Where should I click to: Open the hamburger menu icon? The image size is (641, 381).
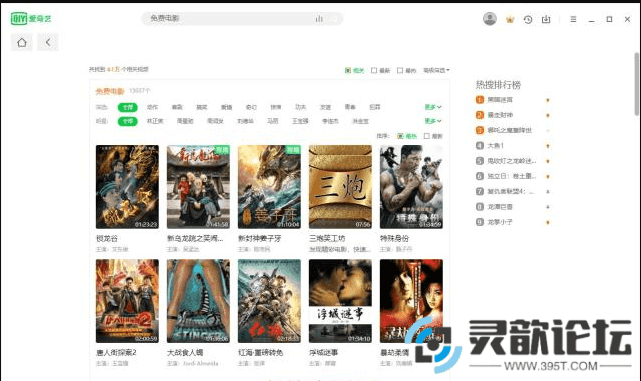(x=574, y=19)
